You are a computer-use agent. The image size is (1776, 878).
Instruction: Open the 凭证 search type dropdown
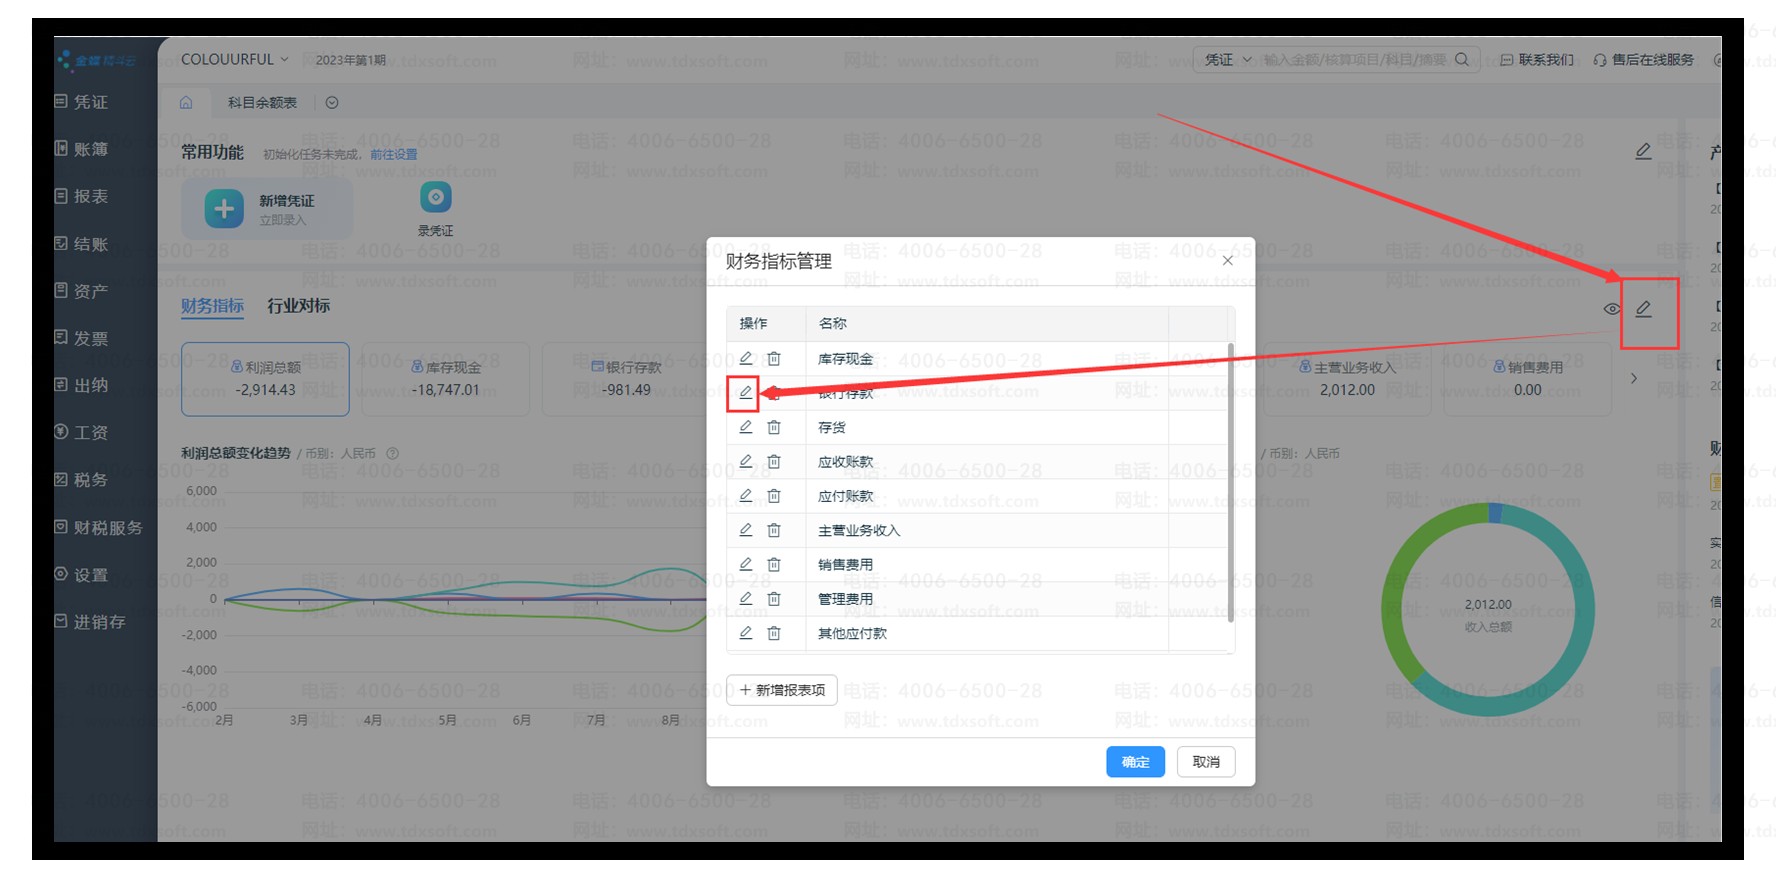point(1228,60)
